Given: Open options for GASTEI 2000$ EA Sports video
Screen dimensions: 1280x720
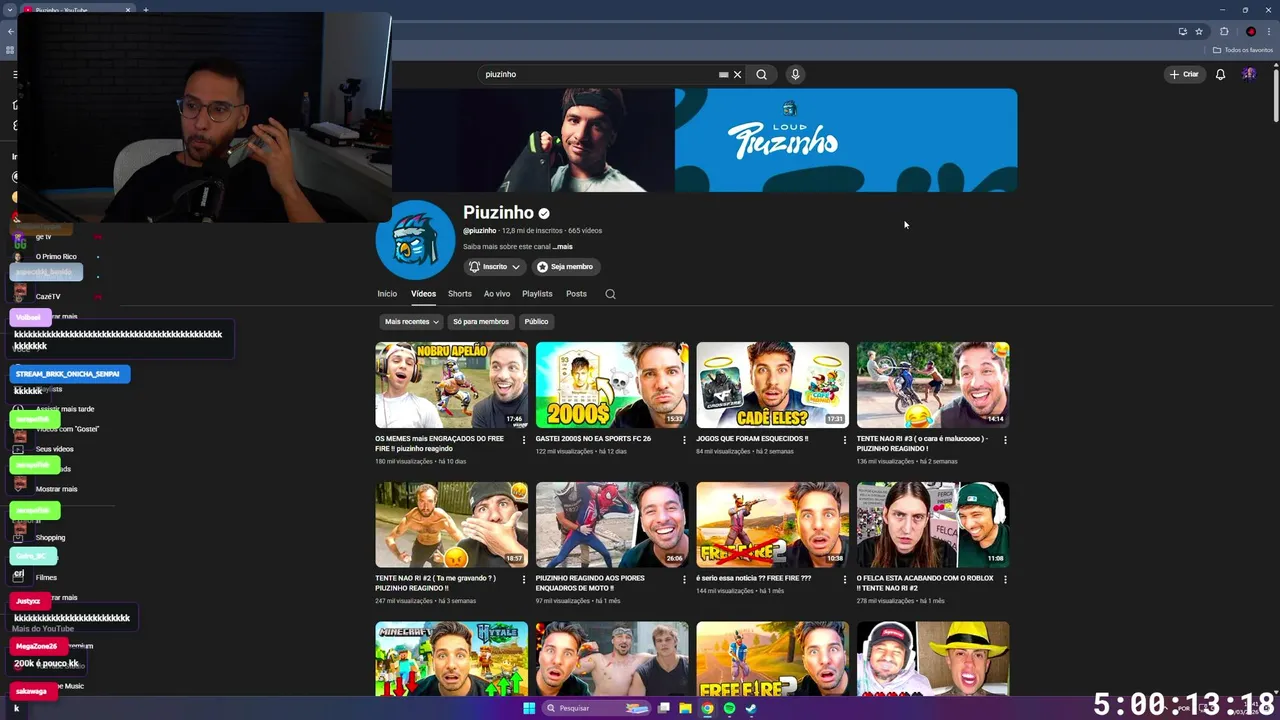Looking at the screenshot, I should coord(684,440).
